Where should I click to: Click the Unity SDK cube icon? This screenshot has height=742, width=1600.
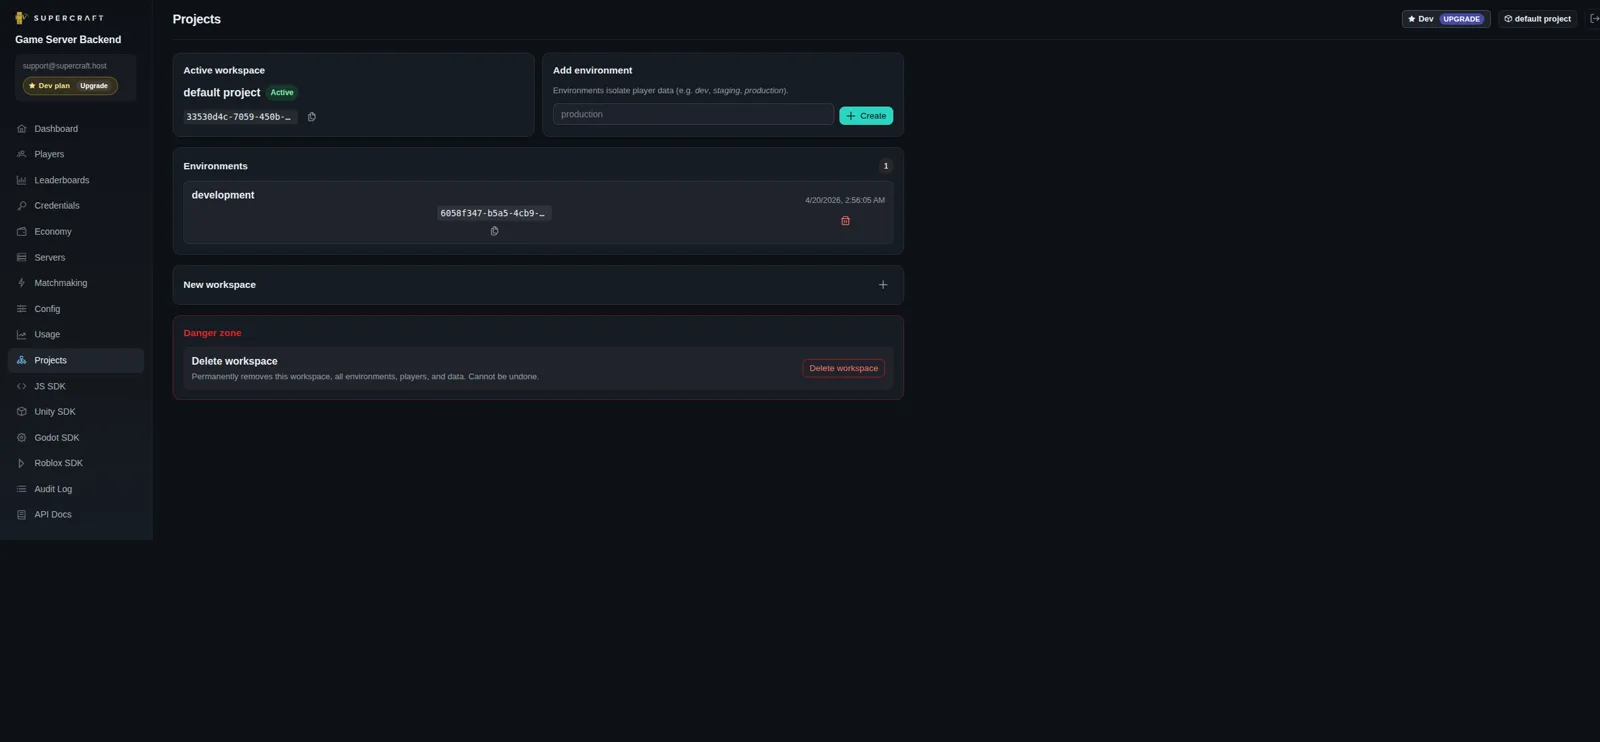pyautogui.click(x=21, y=412)
